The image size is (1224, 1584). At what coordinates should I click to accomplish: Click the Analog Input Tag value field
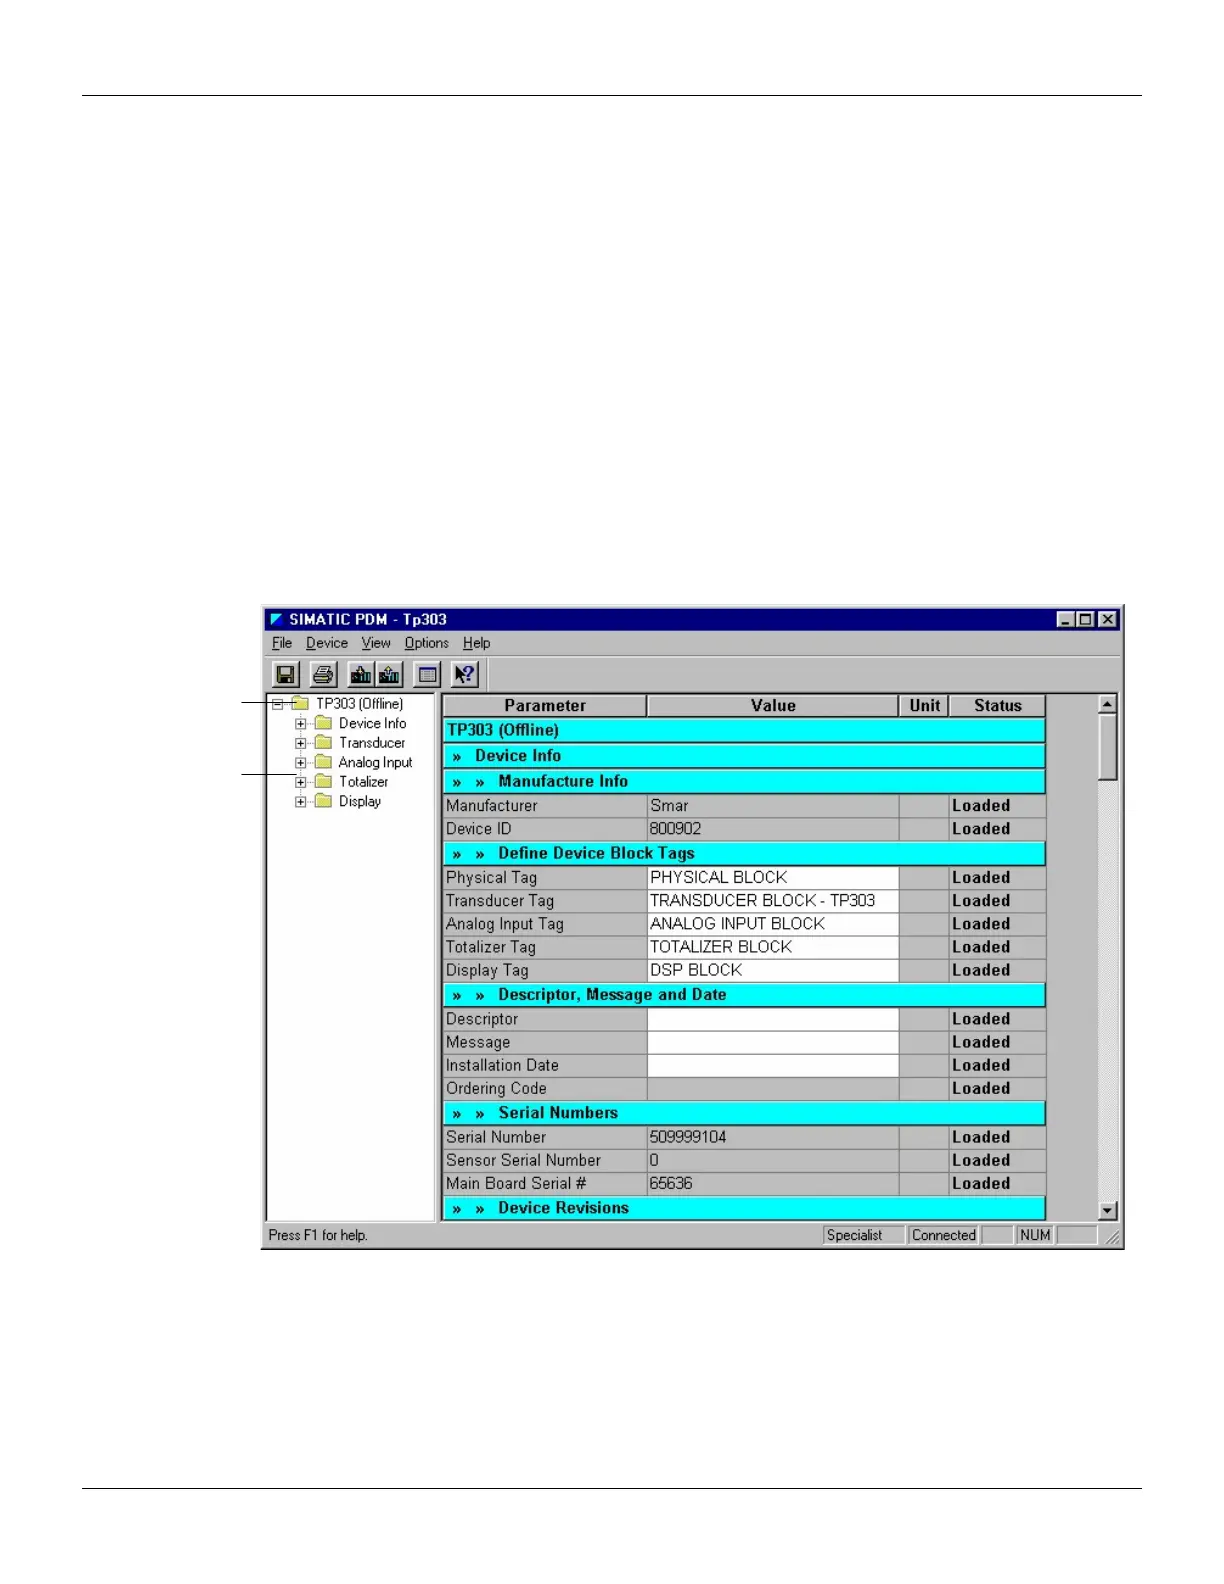click(773, 924)
